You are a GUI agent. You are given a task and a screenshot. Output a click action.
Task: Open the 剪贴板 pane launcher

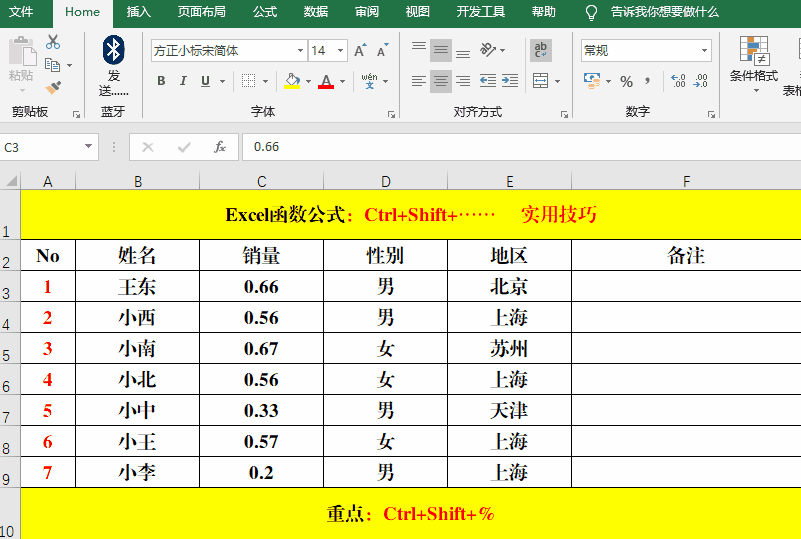77,114
